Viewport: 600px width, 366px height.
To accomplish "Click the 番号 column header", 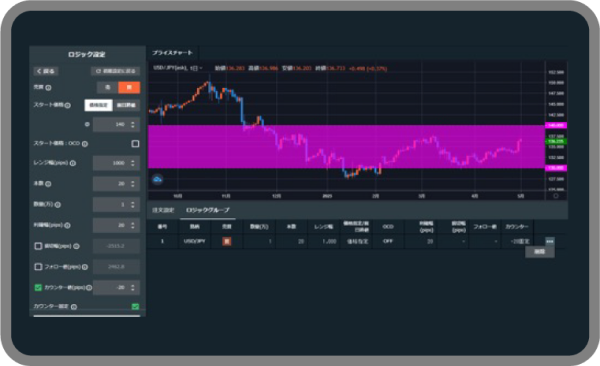I will point(163,227).
